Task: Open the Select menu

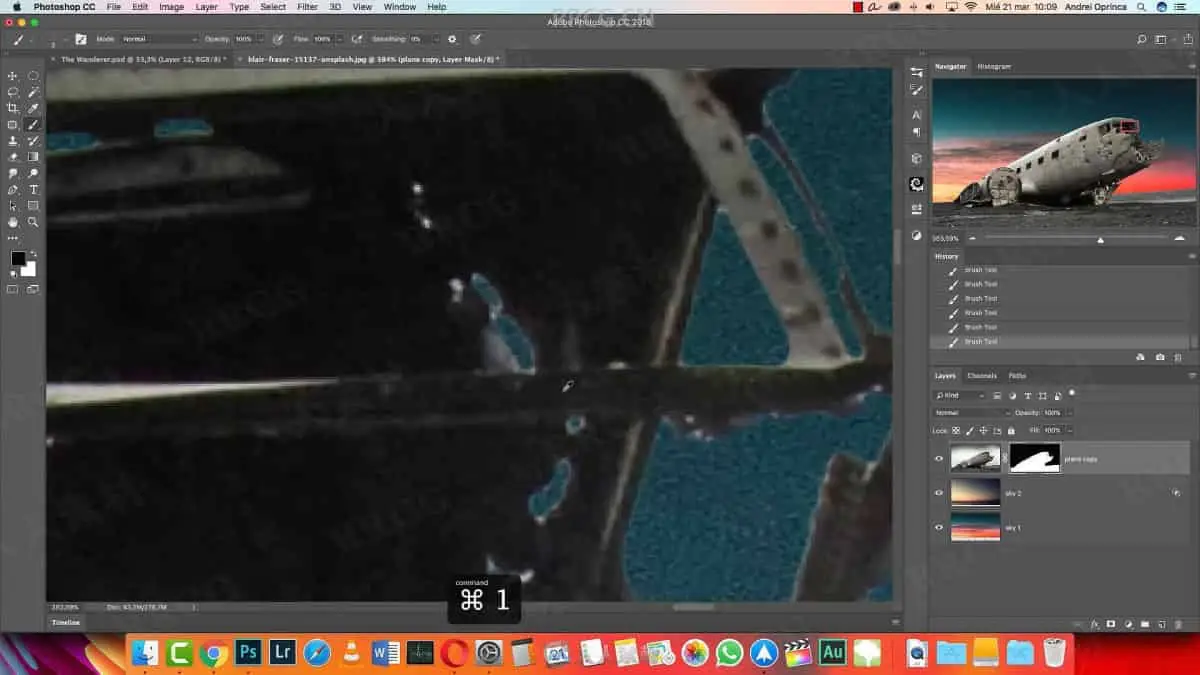Action: [273, 7]
